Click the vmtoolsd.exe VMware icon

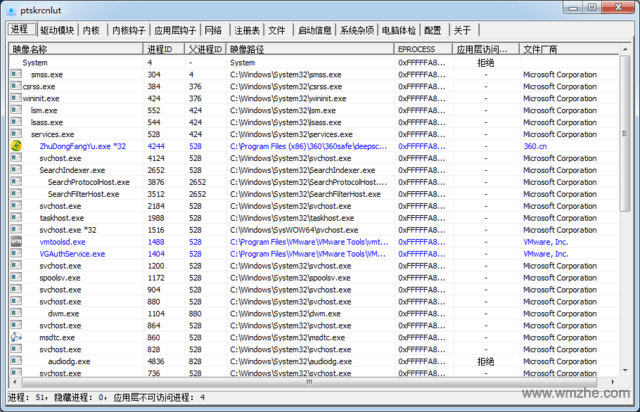tap(16, 242)
